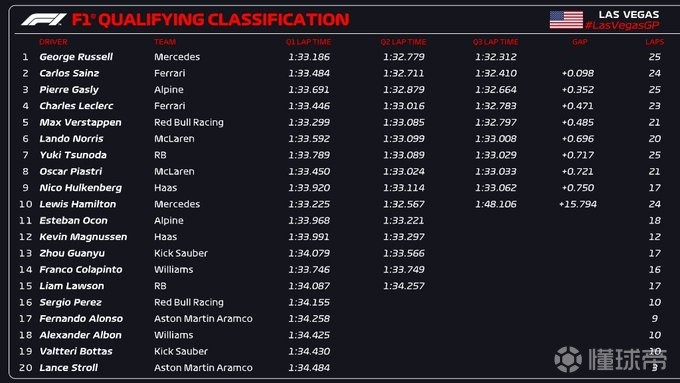Click Lewis Hamilton's Q3 time 1:48.106
The height and width of the screenshot is (383, 680).
point(496,204)
